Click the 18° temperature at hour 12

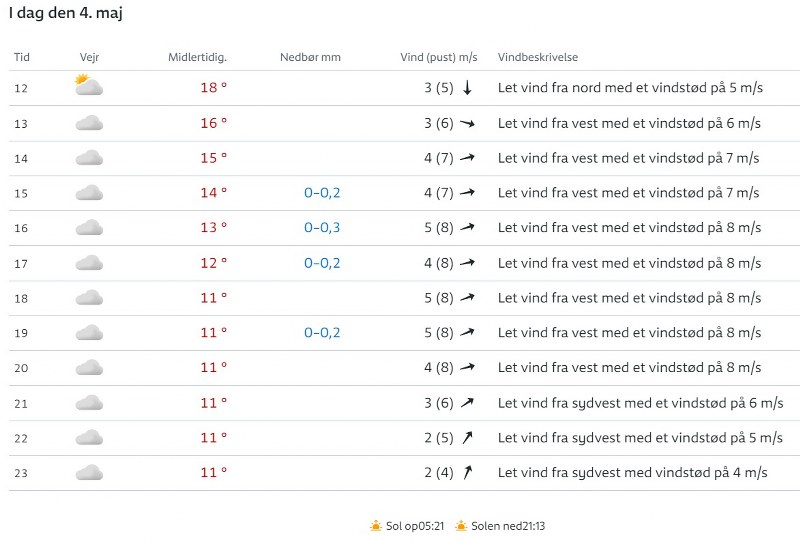click(x=213, y=88)
